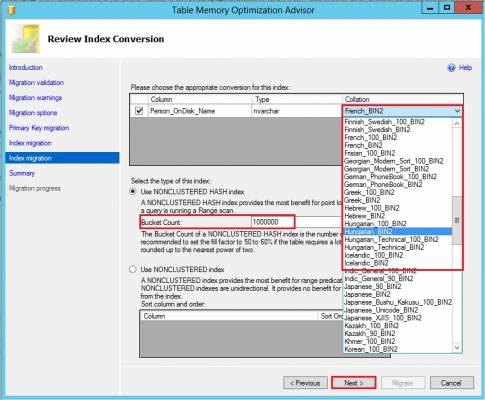This screenshot has height=400, width=485.
Task: Choose Greek_BIN2 collation
Action: click(x=362, y=200)
